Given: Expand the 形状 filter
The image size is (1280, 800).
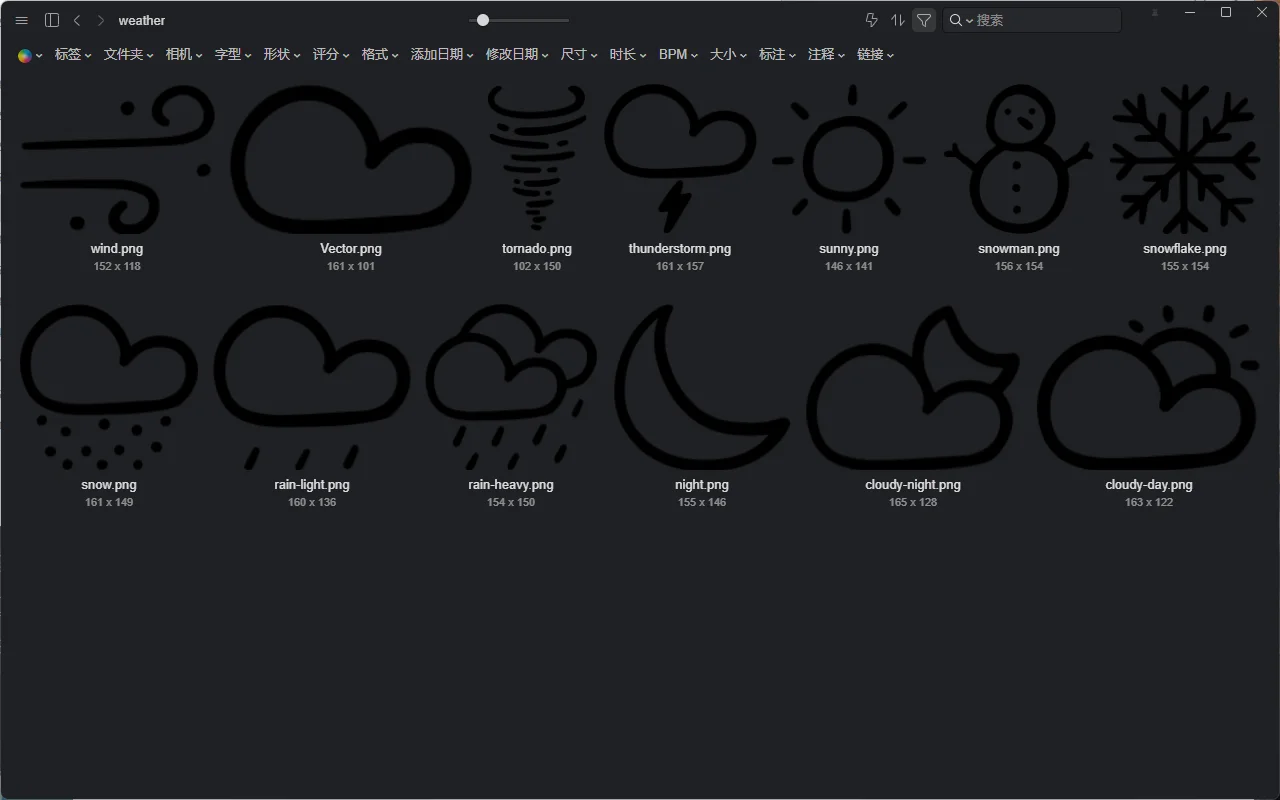Looking at the screenshot, I should coord(282,55).
